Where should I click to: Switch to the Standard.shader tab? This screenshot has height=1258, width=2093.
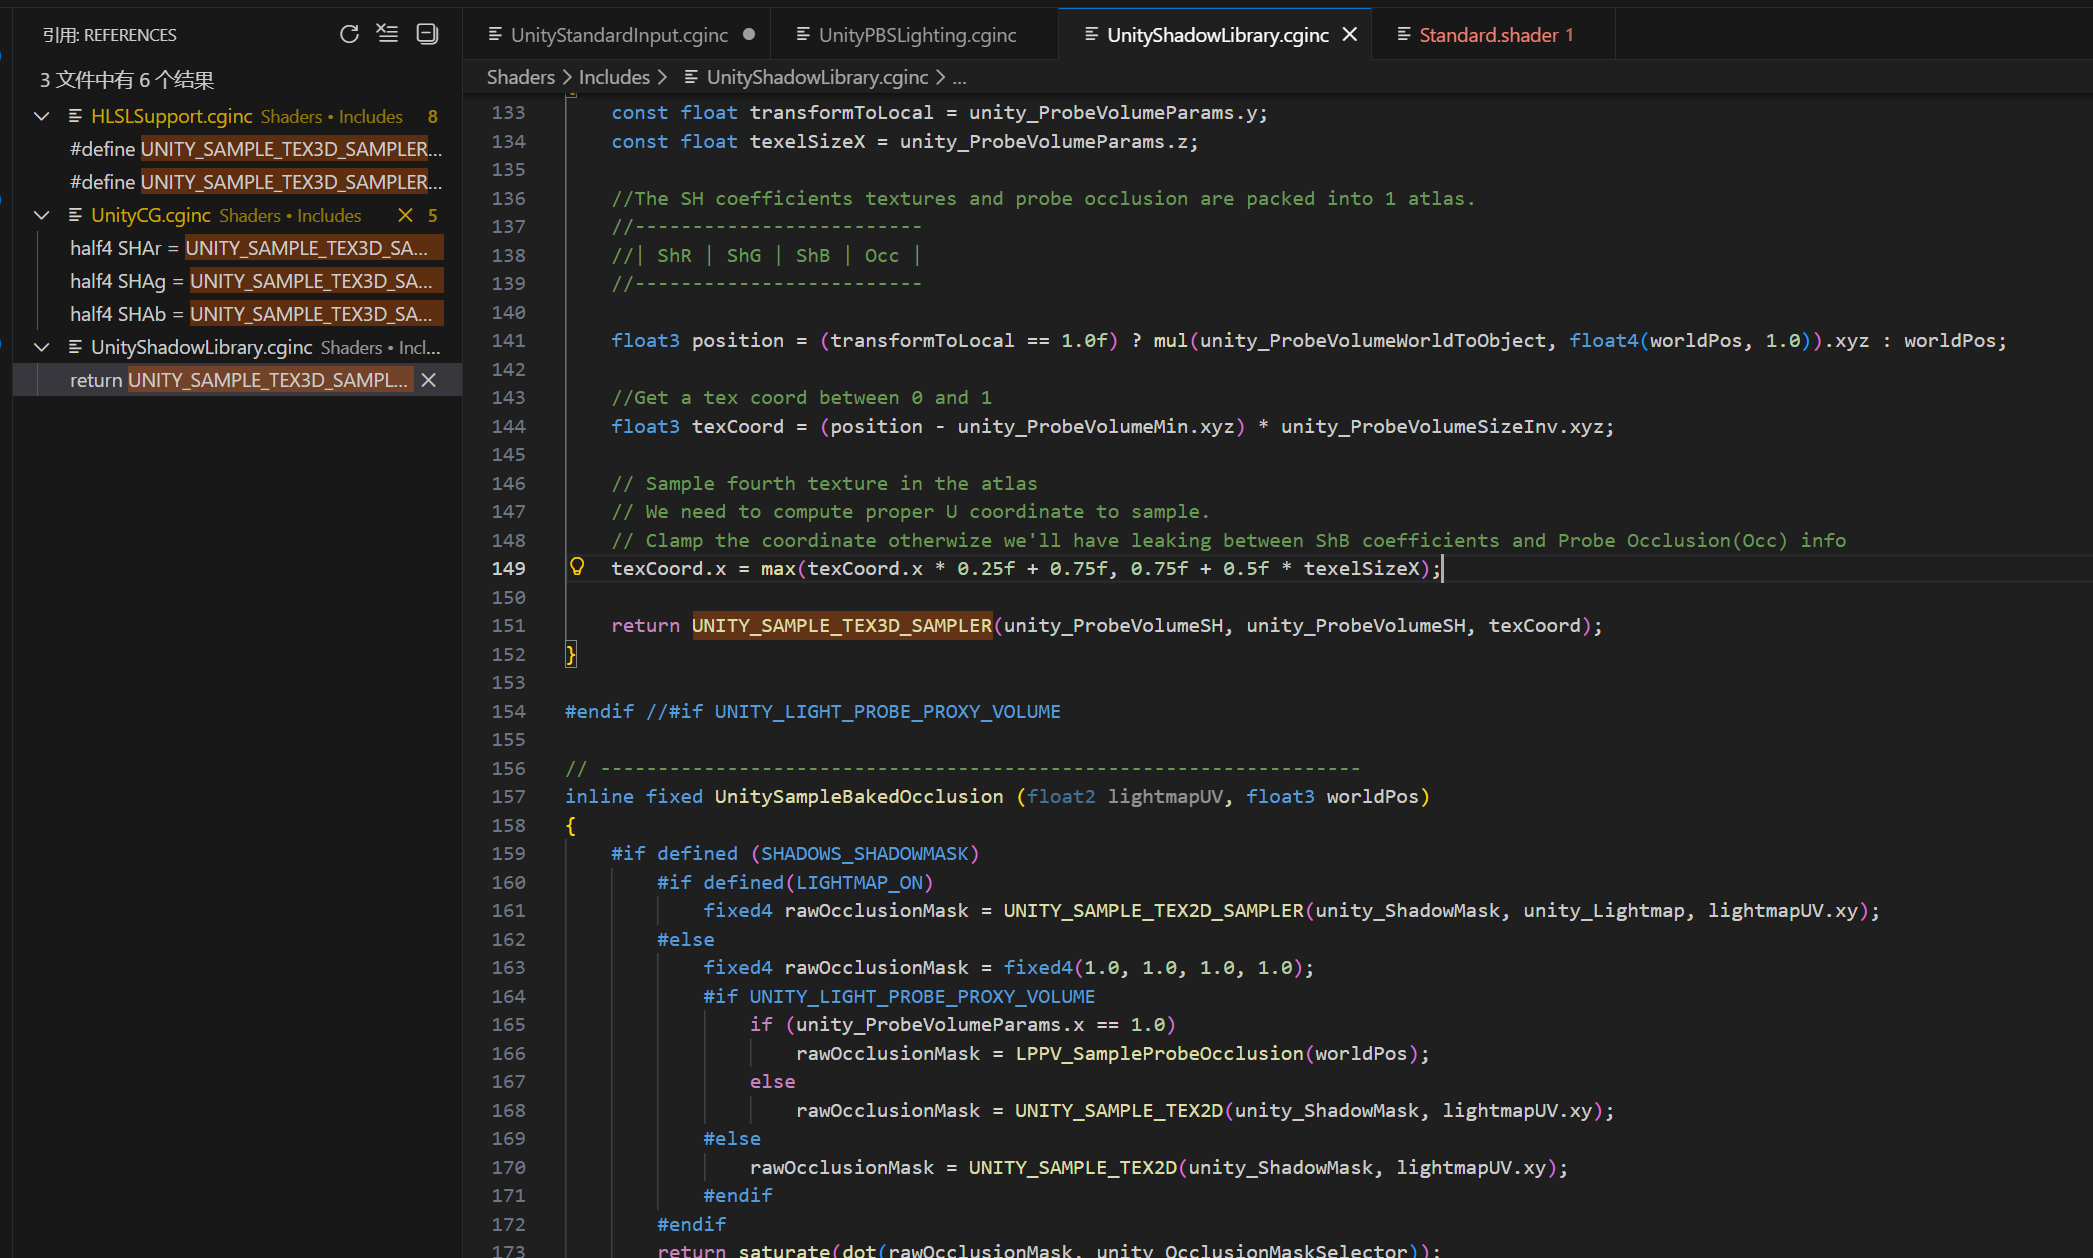click(x=1487, y=35)
